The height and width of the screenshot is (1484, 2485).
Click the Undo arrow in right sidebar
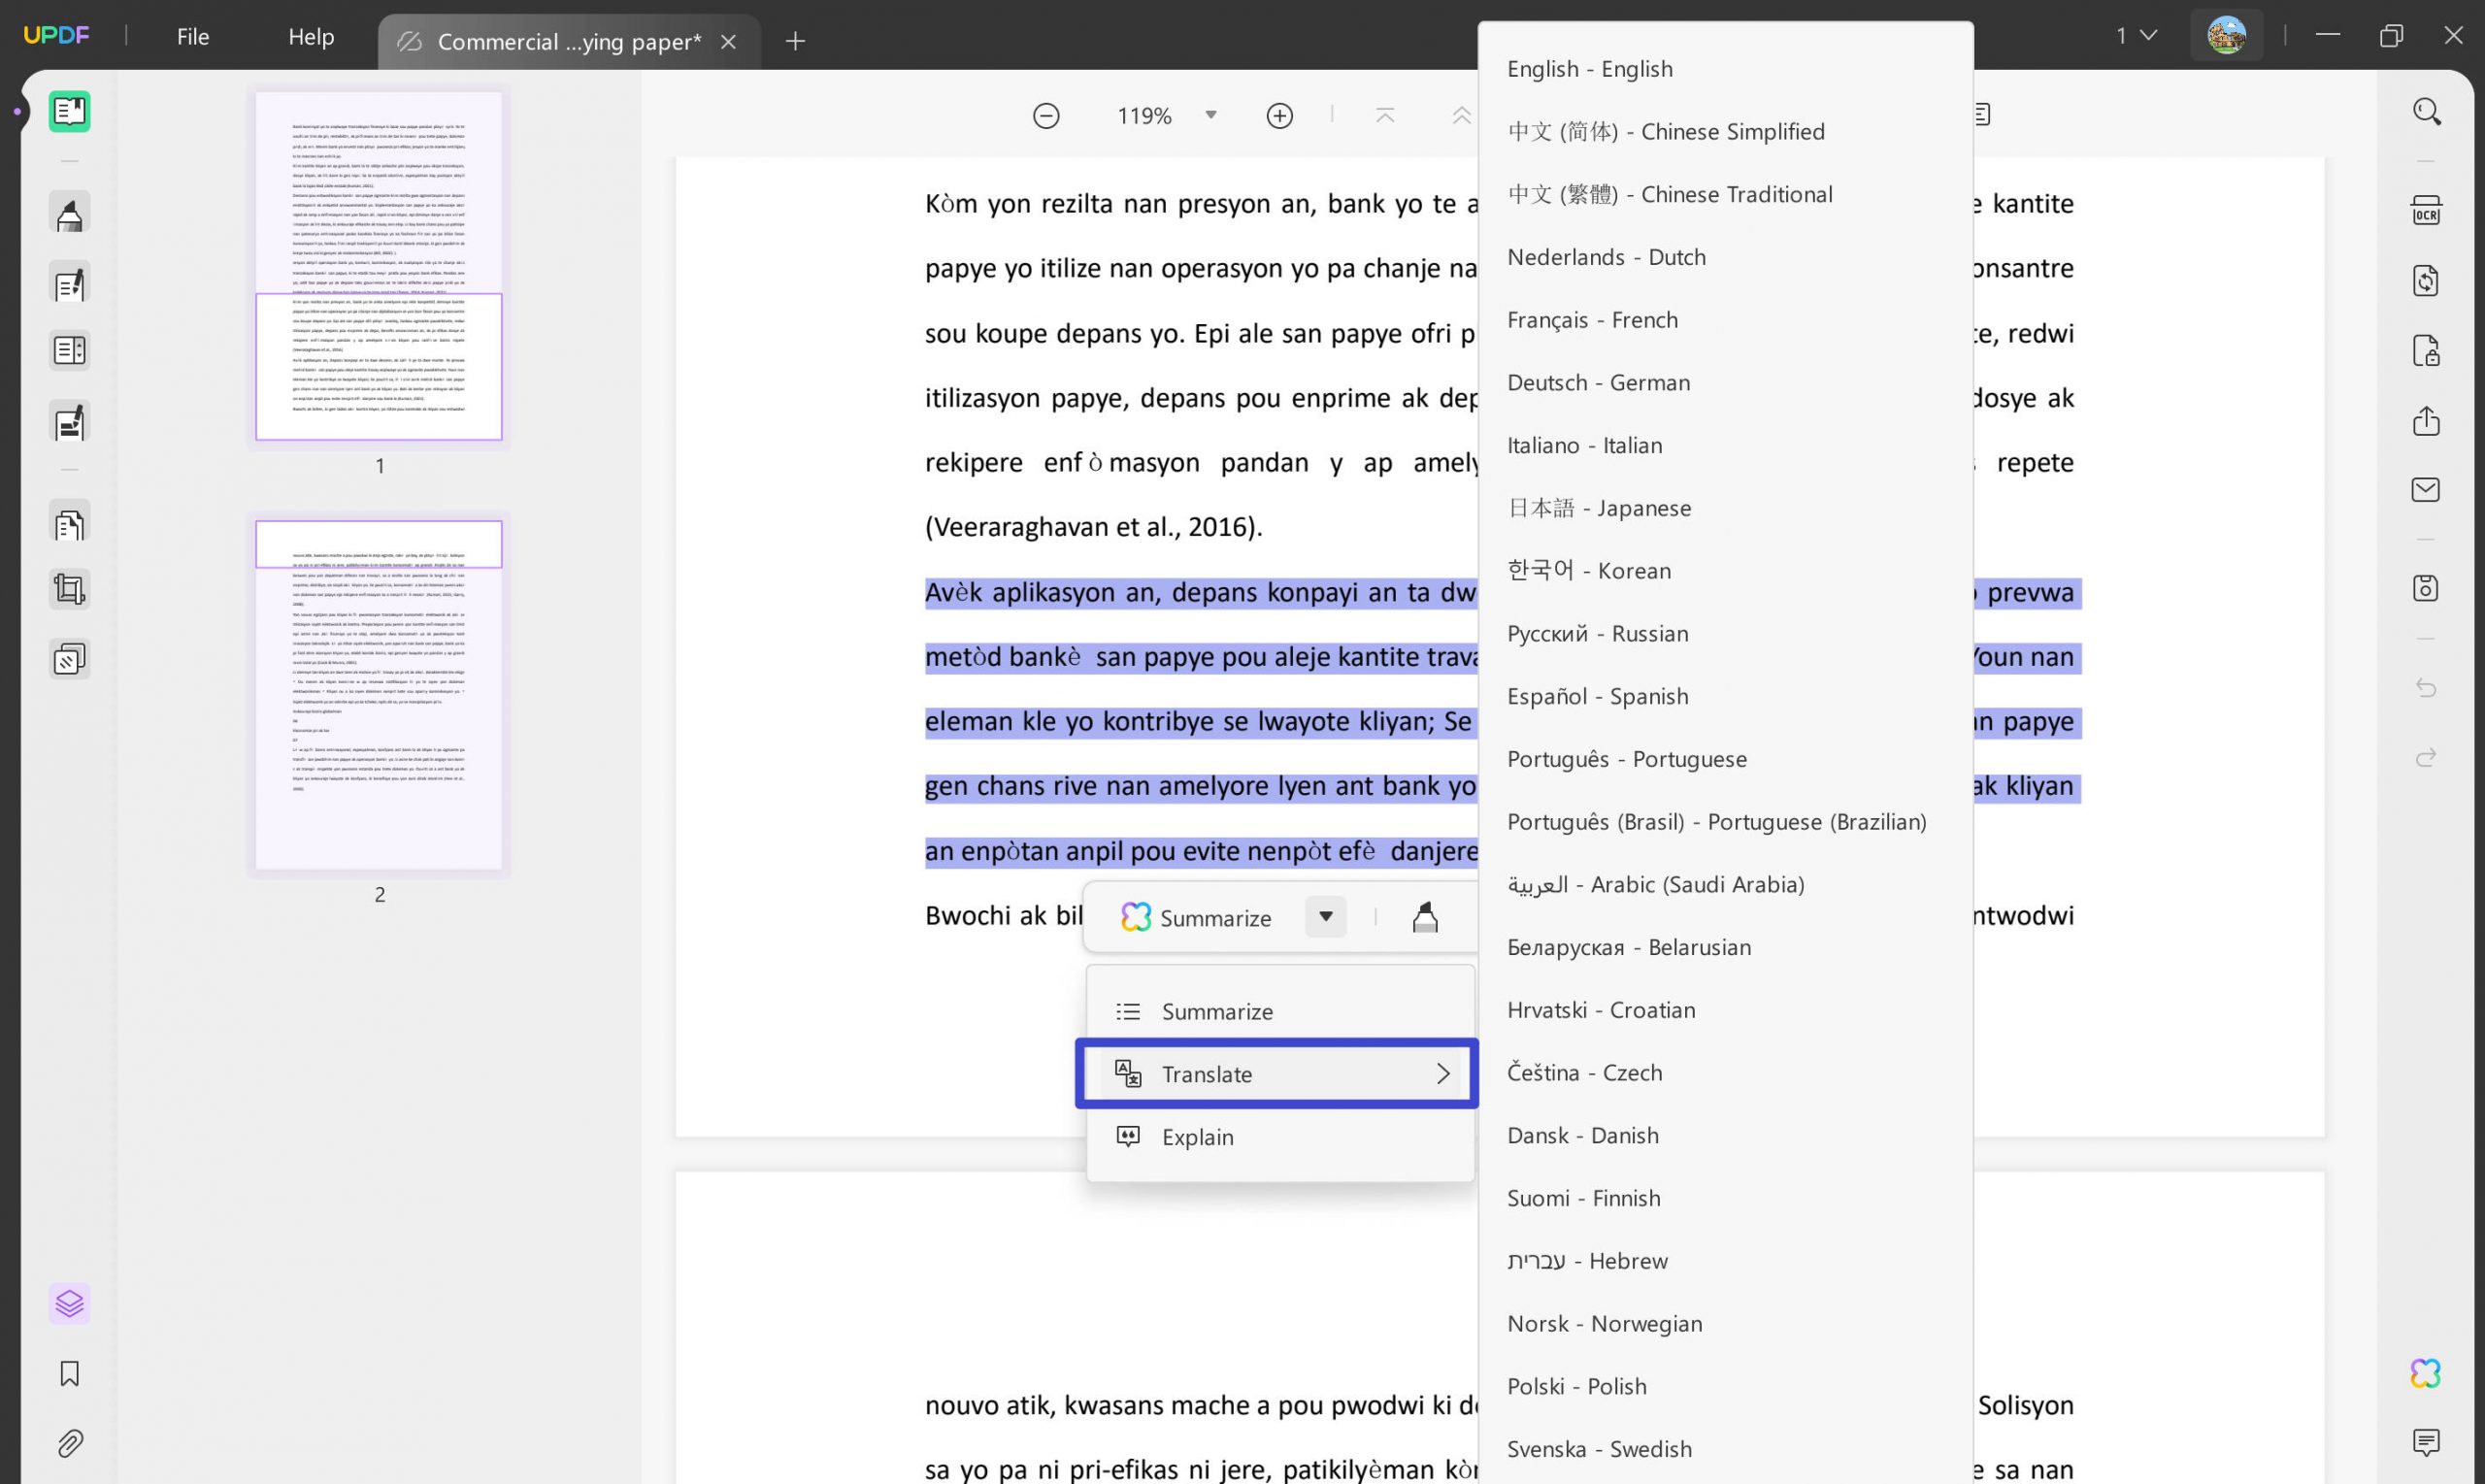coord(2426,688)
